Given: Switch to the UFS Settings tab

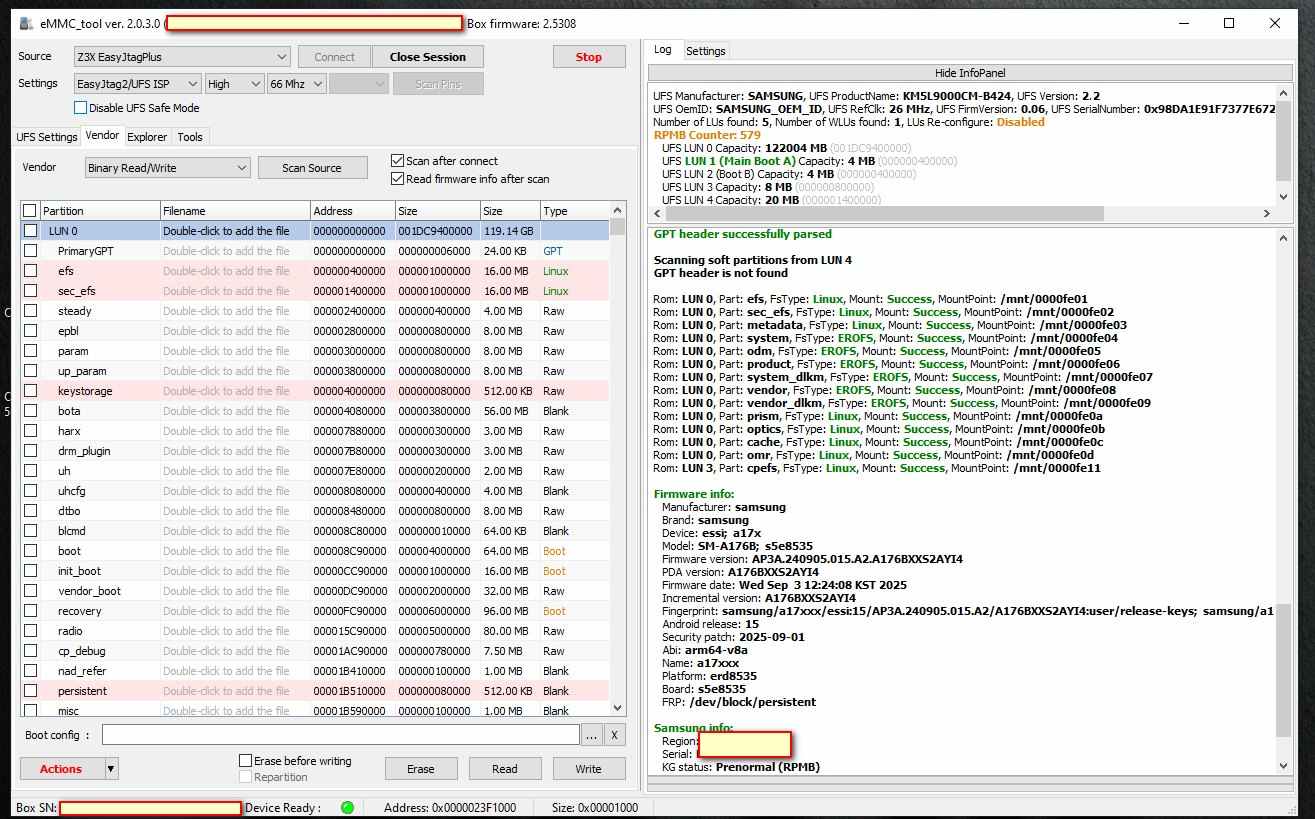Looking at the screenshot, I should point(47,137).
